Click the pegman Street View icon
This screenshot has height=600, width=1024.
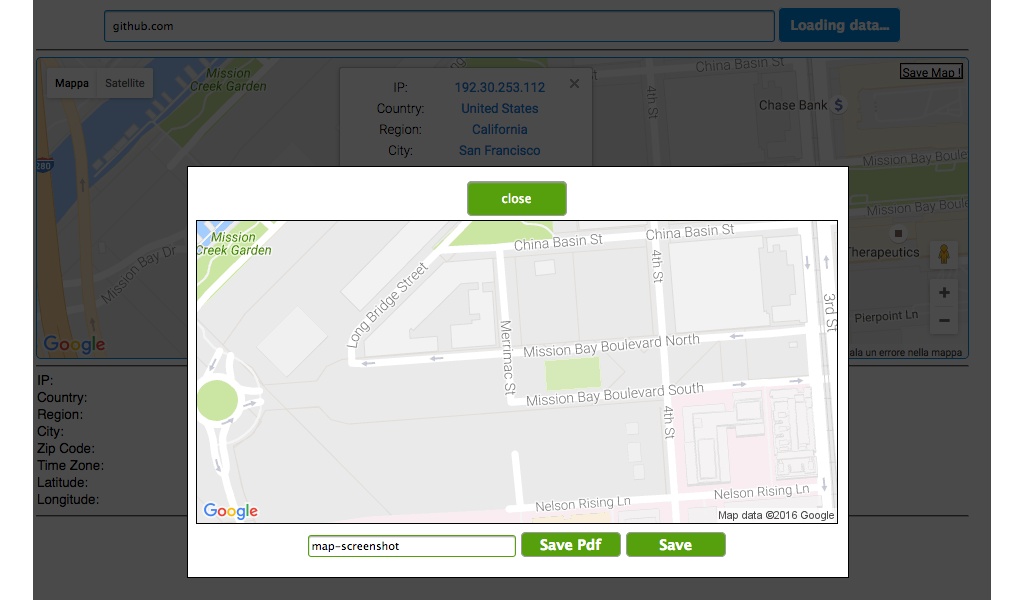(944, 255)
